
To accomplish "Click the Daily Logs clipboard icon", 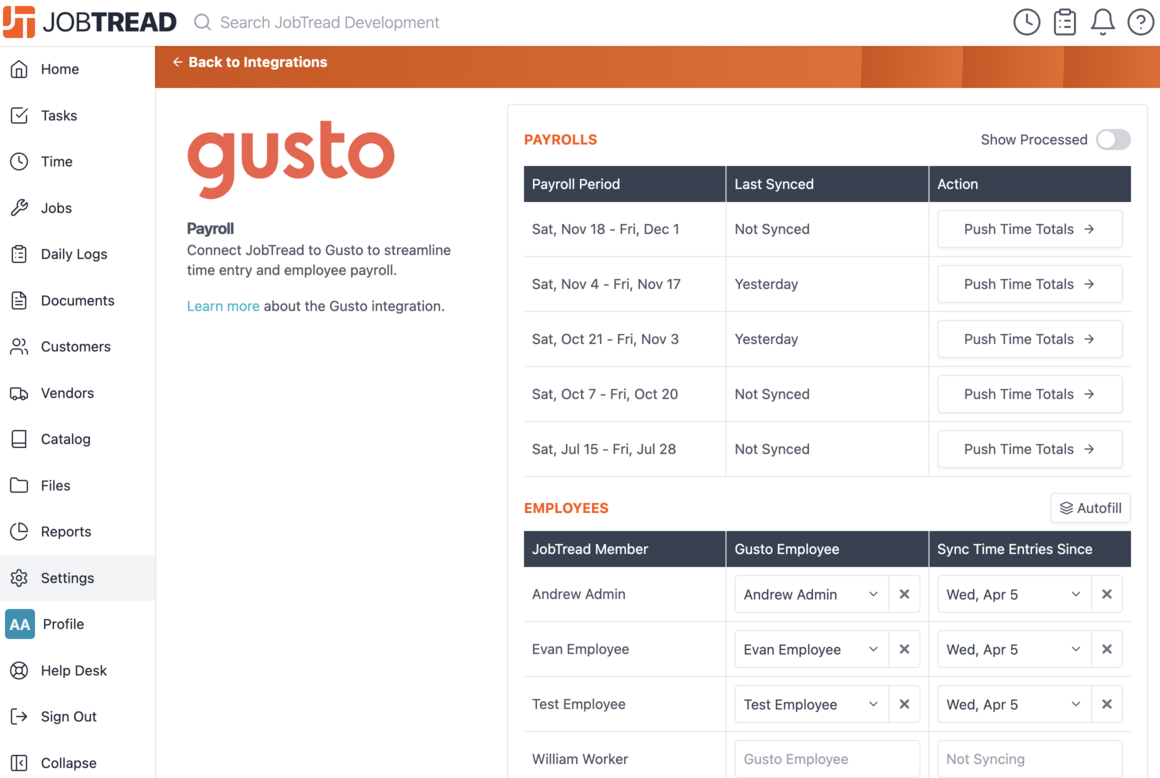I will click(19, 254).
